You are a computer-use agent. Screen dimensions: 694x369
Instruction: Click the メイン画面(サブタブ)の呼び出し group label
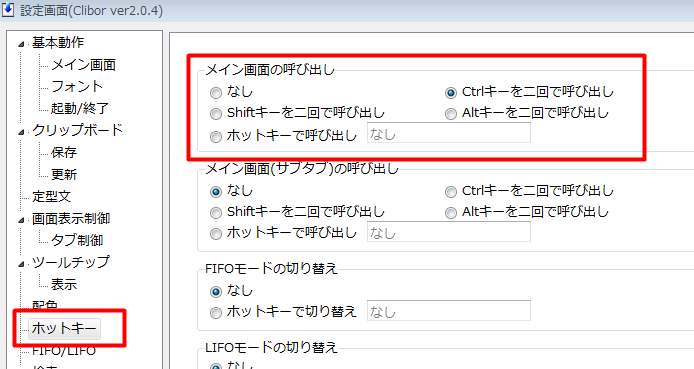pos(302,169)
